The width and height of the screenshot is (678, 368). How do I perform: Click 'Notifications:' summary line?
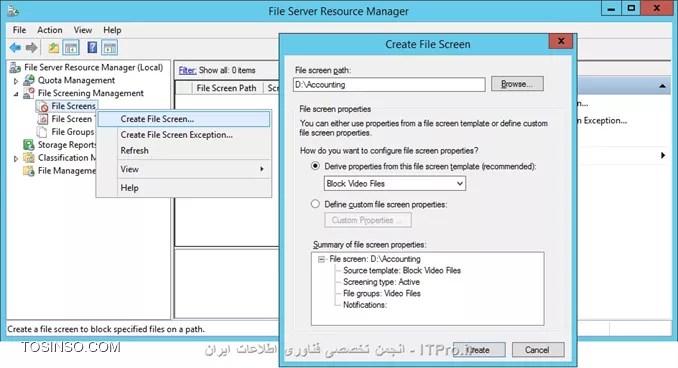[x=365, y=305]
